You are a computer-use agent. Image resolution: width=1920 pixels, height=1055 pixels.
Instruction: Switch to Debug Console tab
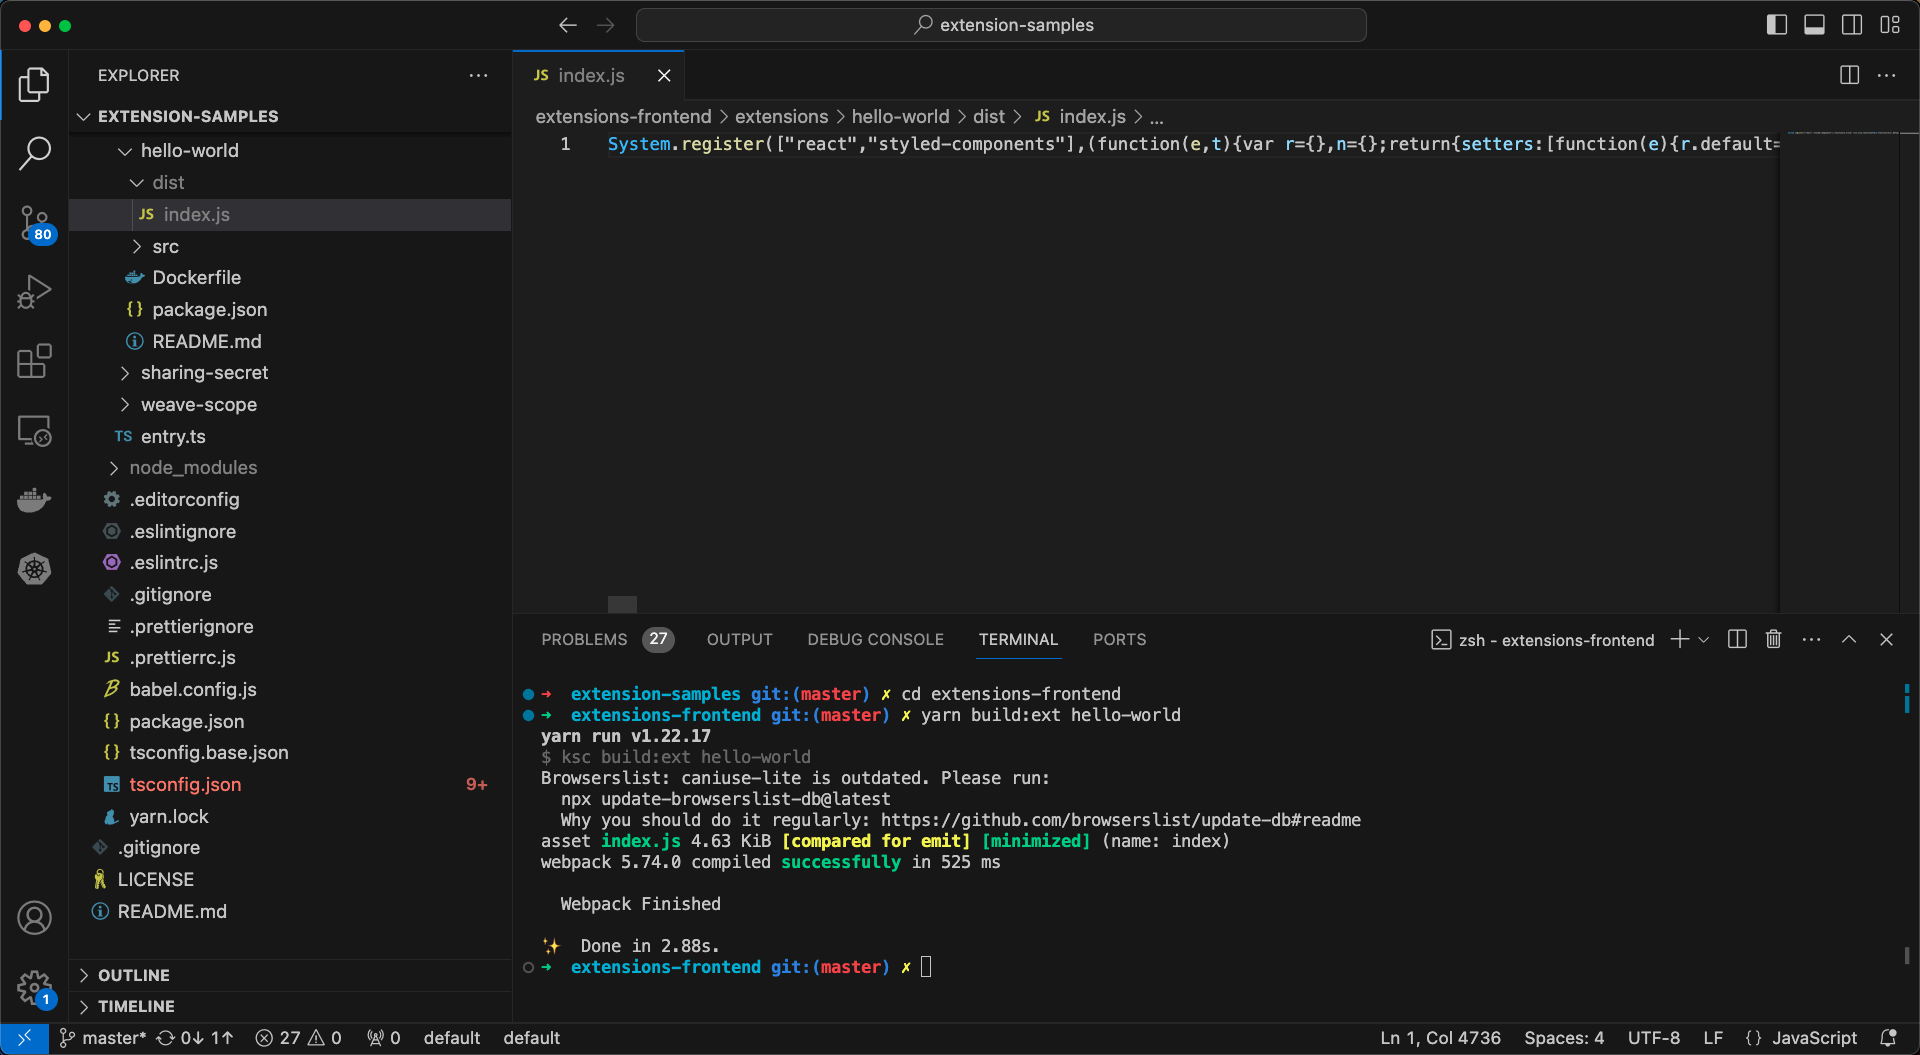coord(875,639)
